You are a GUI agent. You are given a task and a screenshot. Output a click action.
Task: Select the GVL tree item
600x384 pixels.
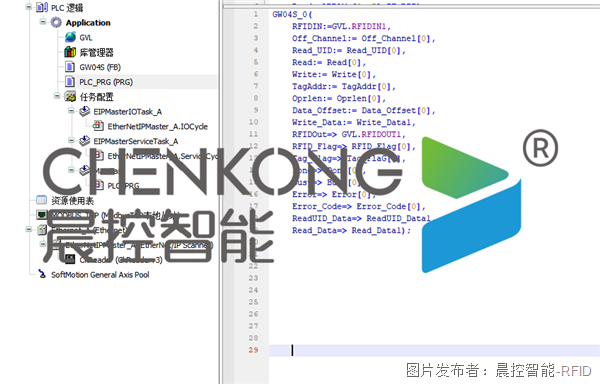[86, 37]
